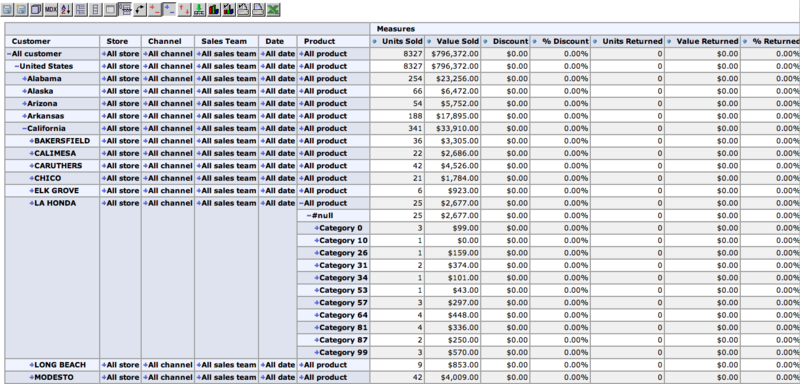Click the Save toolbar icon
The width and height of the screenshot is (800, 384).
(7, 9)
